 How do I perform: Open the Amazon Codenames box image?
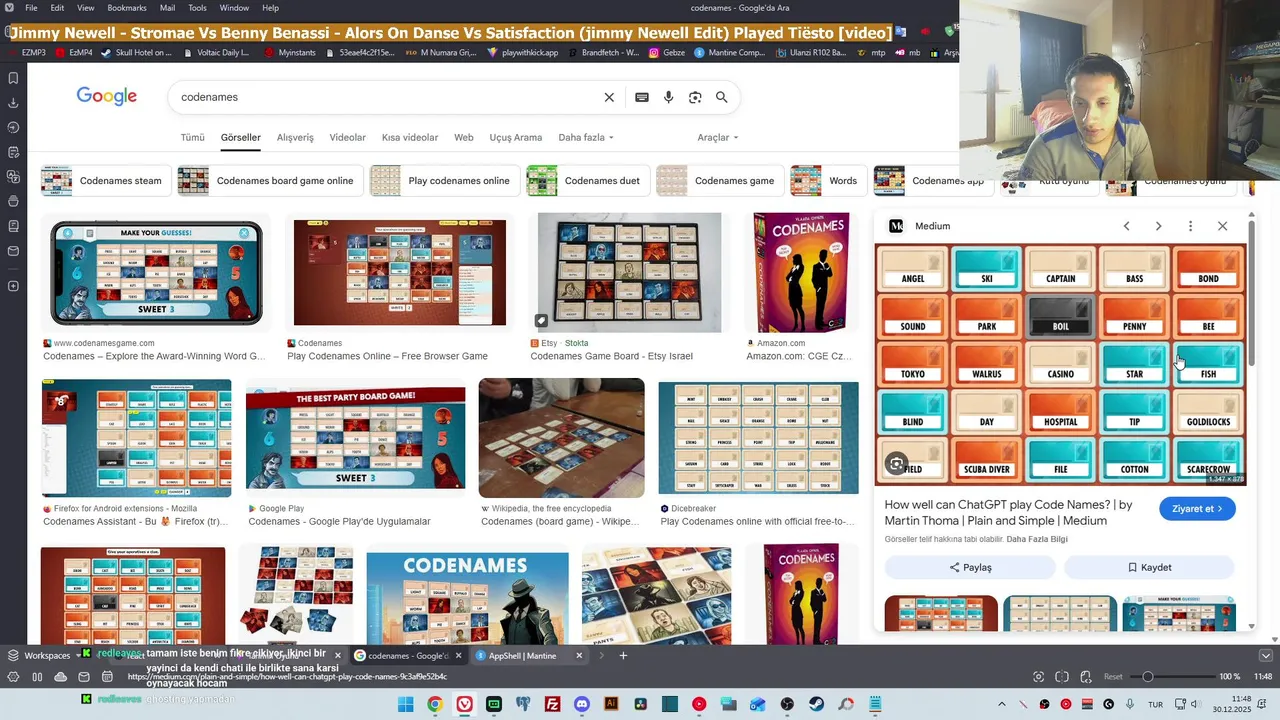pos(801,272)
